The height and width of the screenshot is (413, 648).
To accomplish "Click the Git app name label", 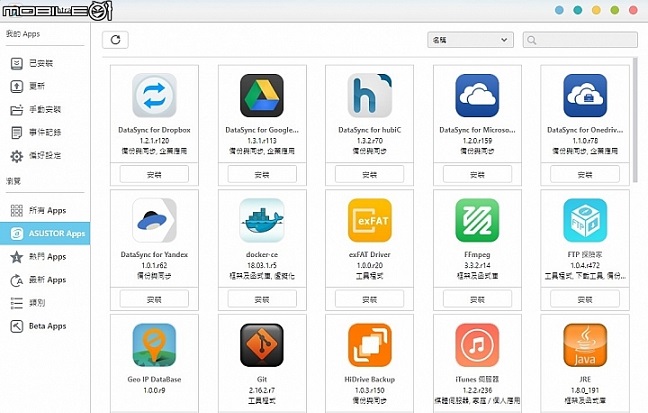I will coord(262,379).
